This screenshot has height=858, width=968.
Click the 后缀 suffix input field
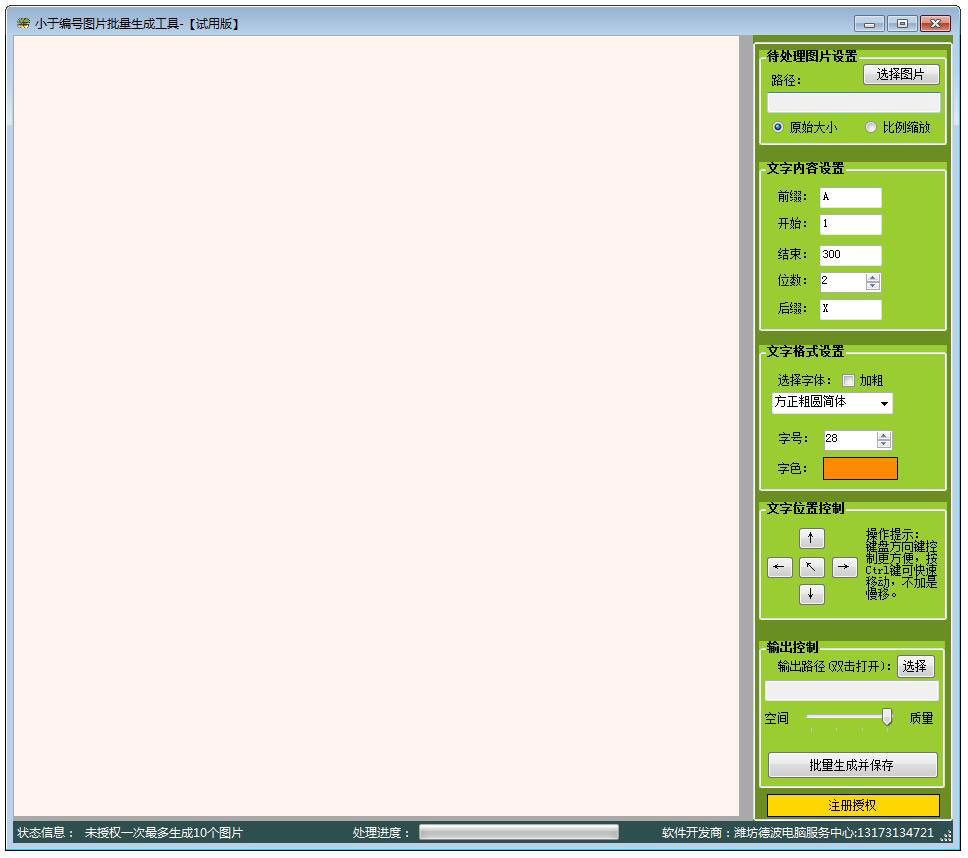(x=850, y=309)
